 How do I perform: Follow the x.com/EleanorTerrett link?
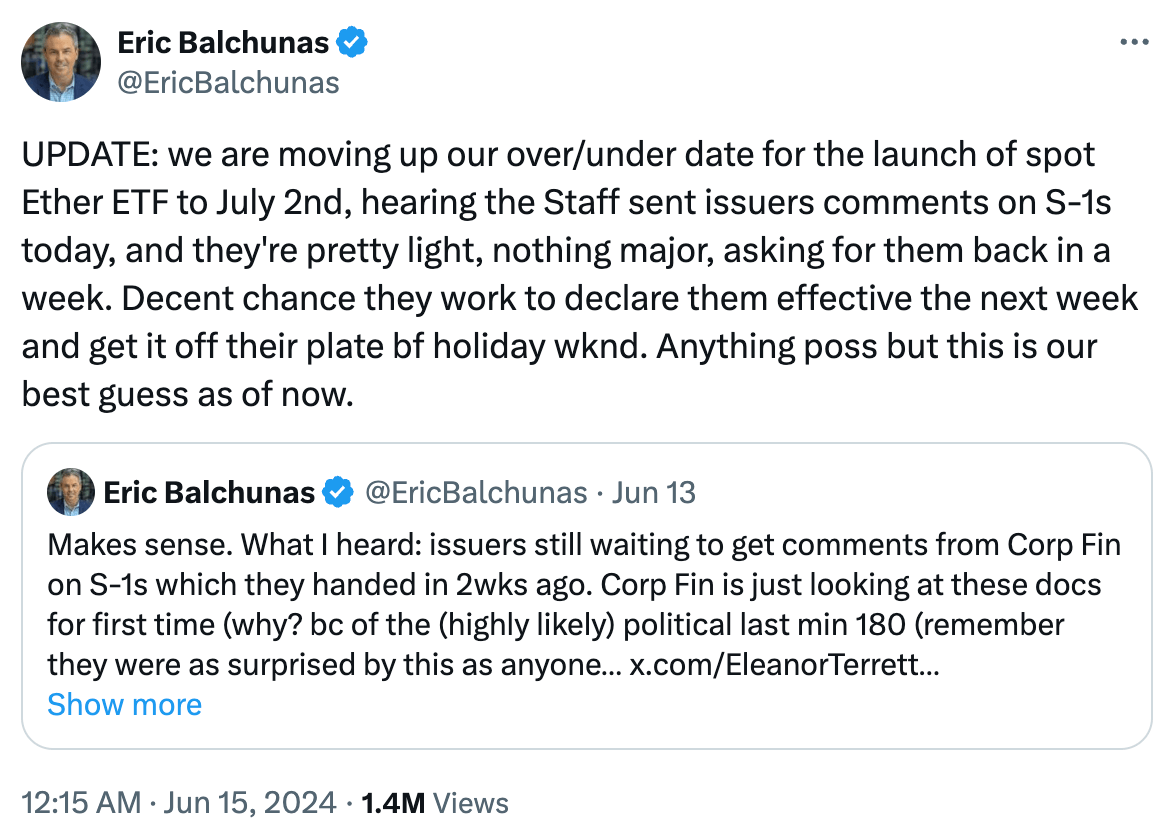(x=784, y=665)
